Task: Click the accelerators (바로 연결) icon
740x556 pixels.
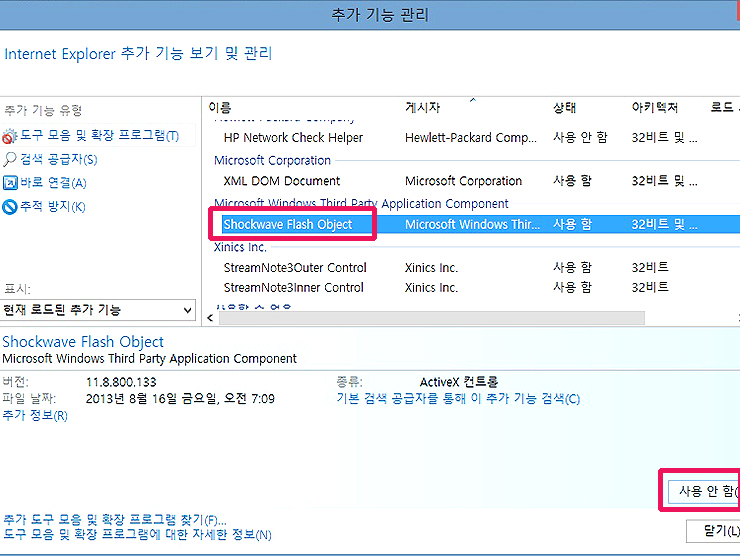Action: (x=10, y=183)
